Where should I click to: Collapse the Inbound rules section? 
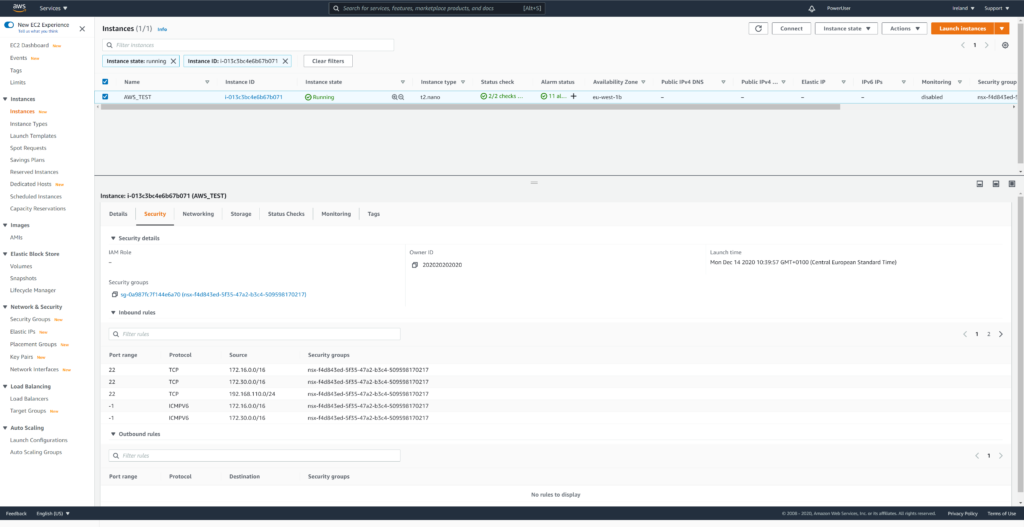[114, 312]
